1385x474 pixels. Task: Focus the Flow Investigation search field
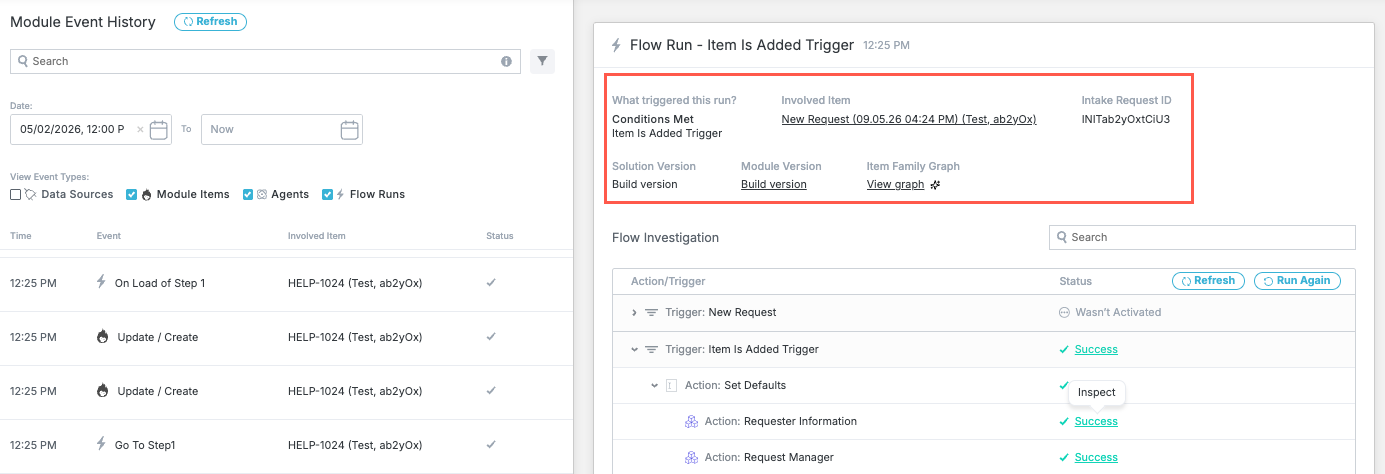1202,237
